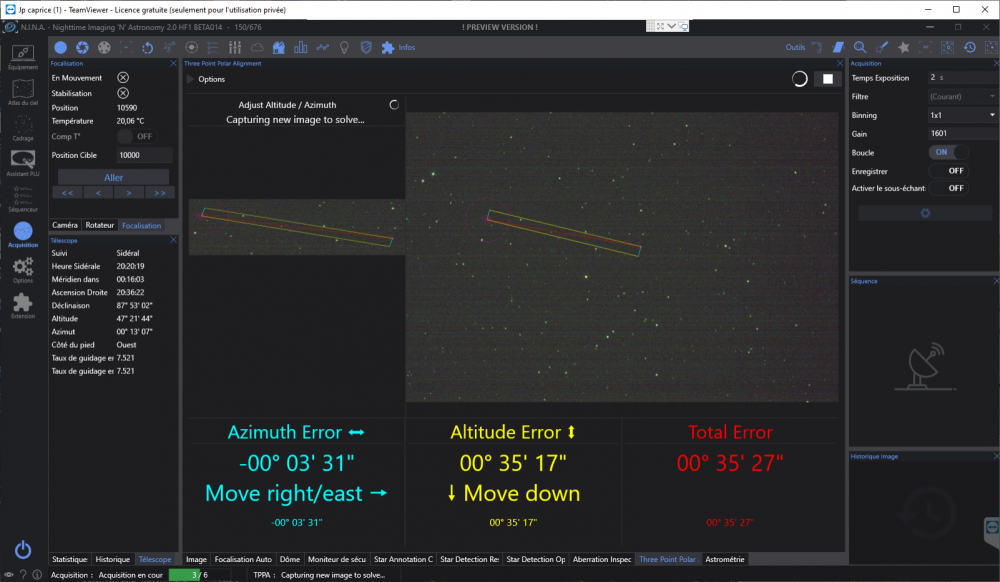1000x582 pixels.
Task: Switch to the Focalisation Auto tab
Action: click(x=243, y=559)
